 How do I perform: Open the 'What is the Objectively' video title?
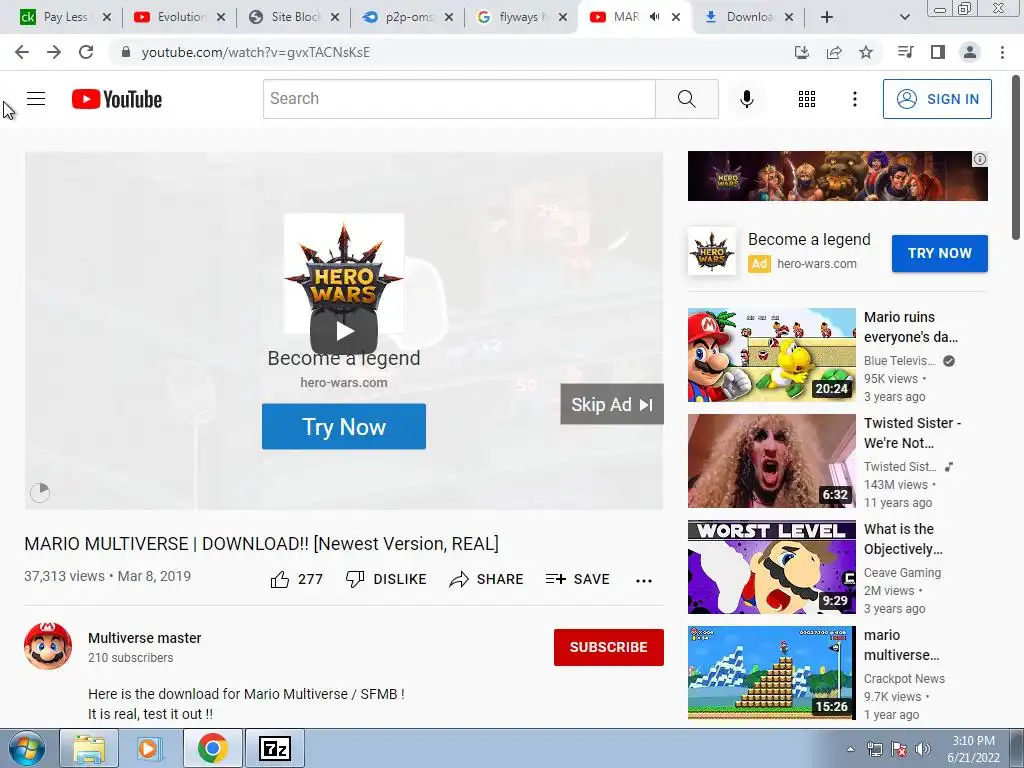903,539
